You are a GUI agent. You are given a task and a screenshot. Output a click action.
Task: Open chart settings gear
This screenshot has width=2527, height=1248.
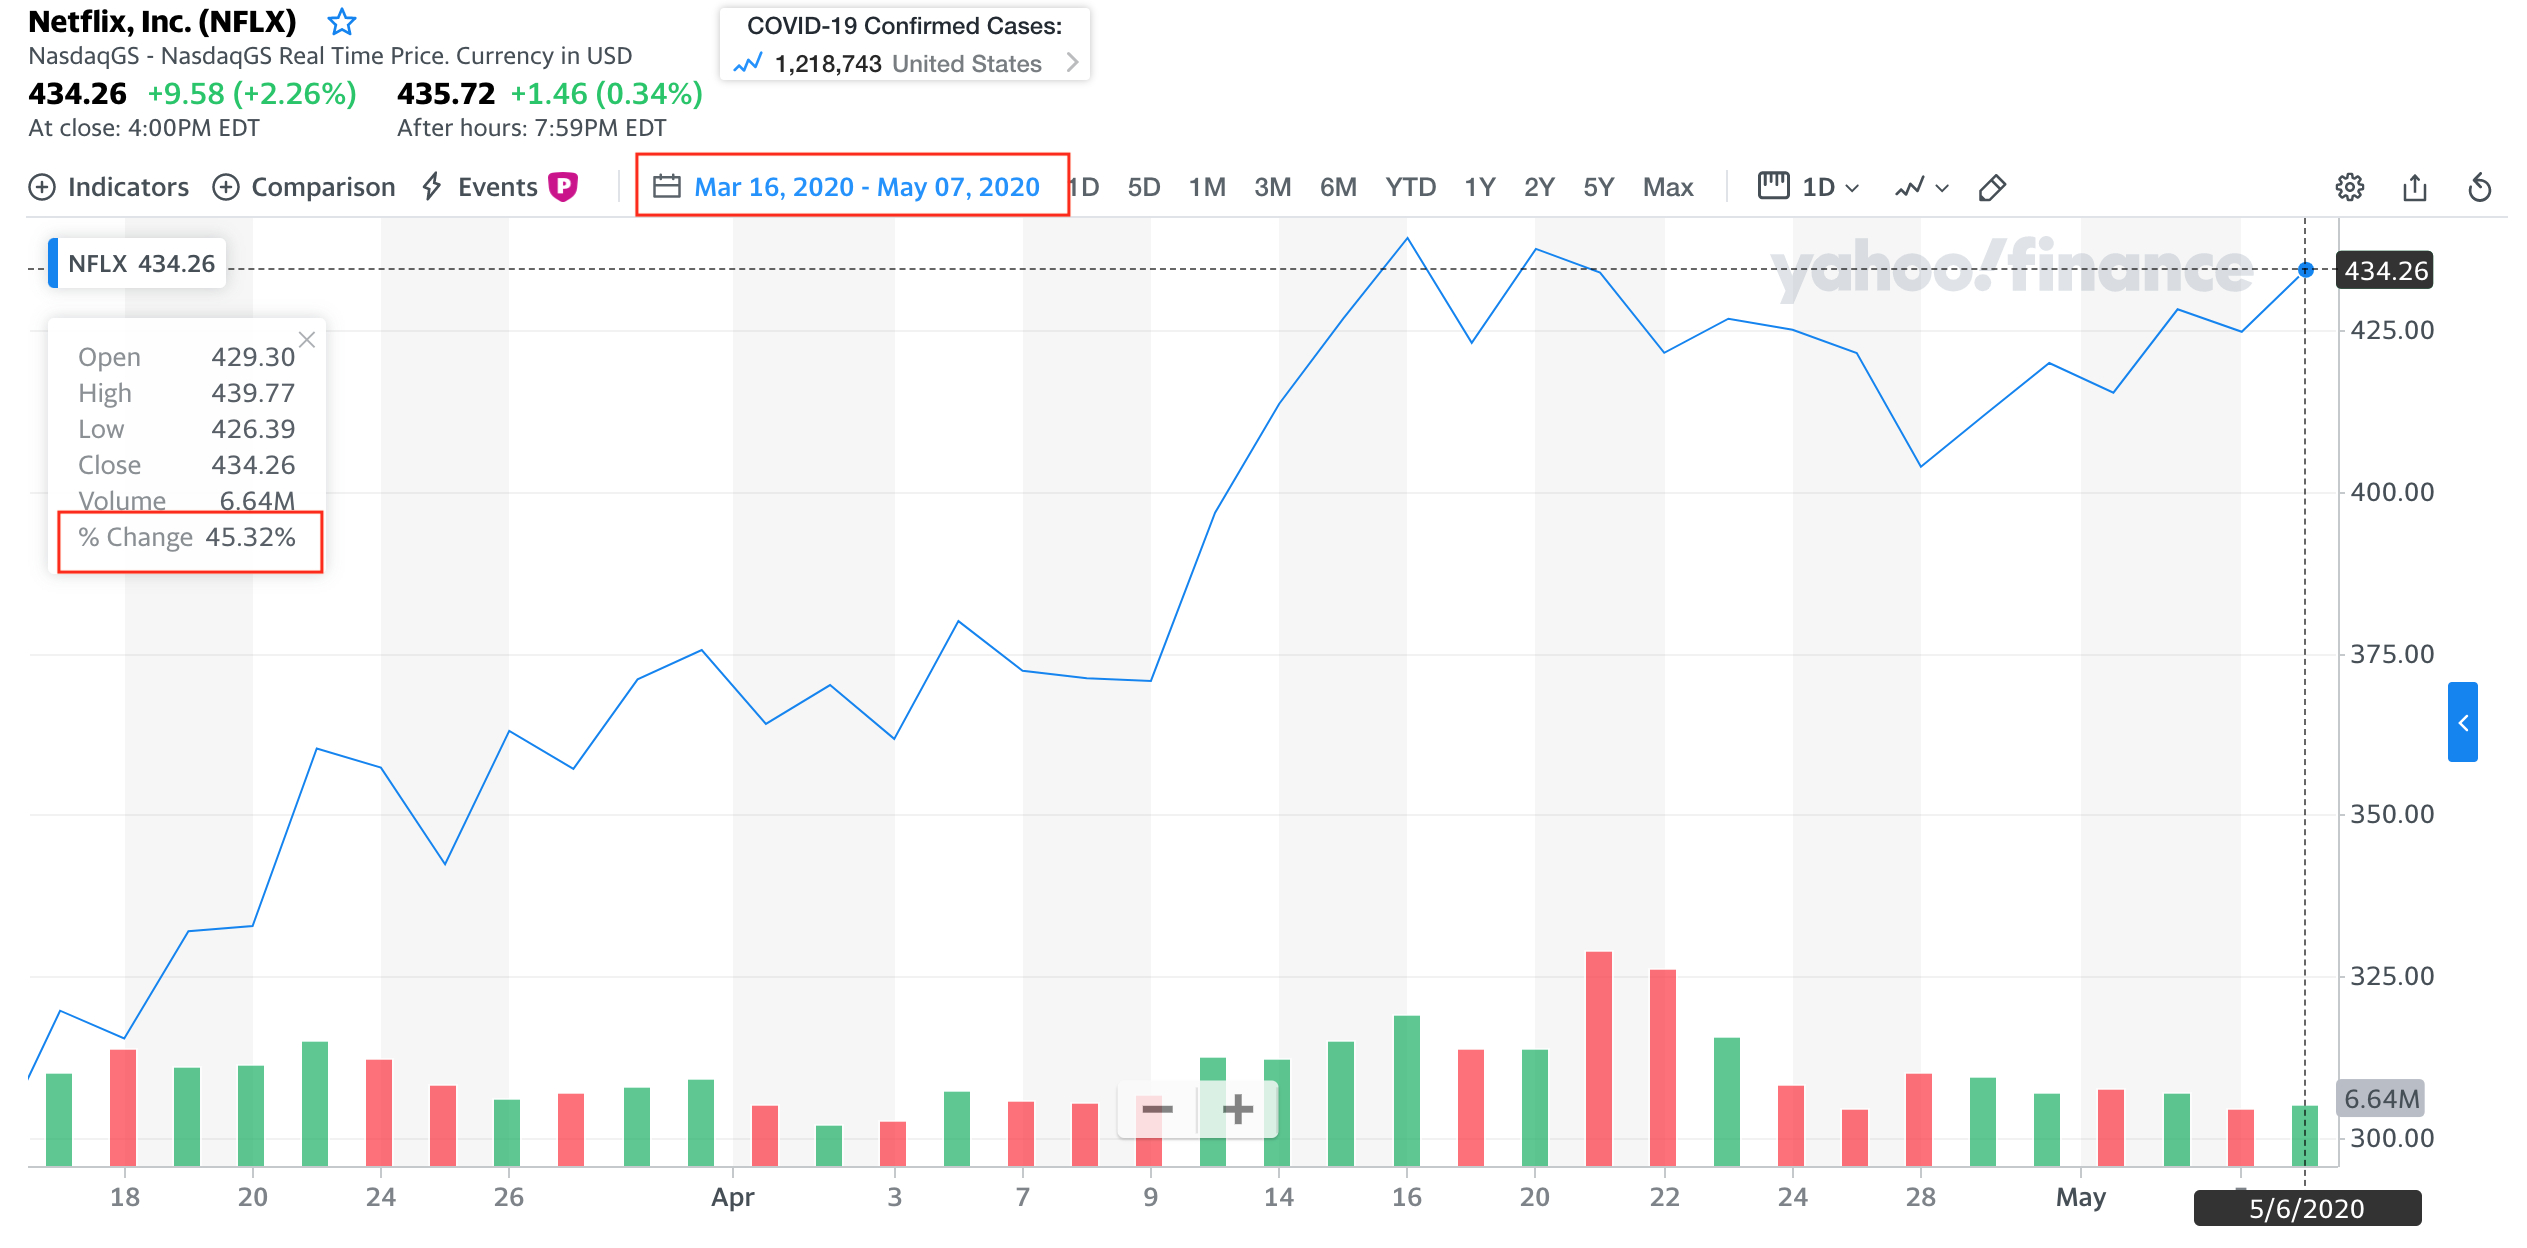pyautogui.click(x=2349, y=187)
